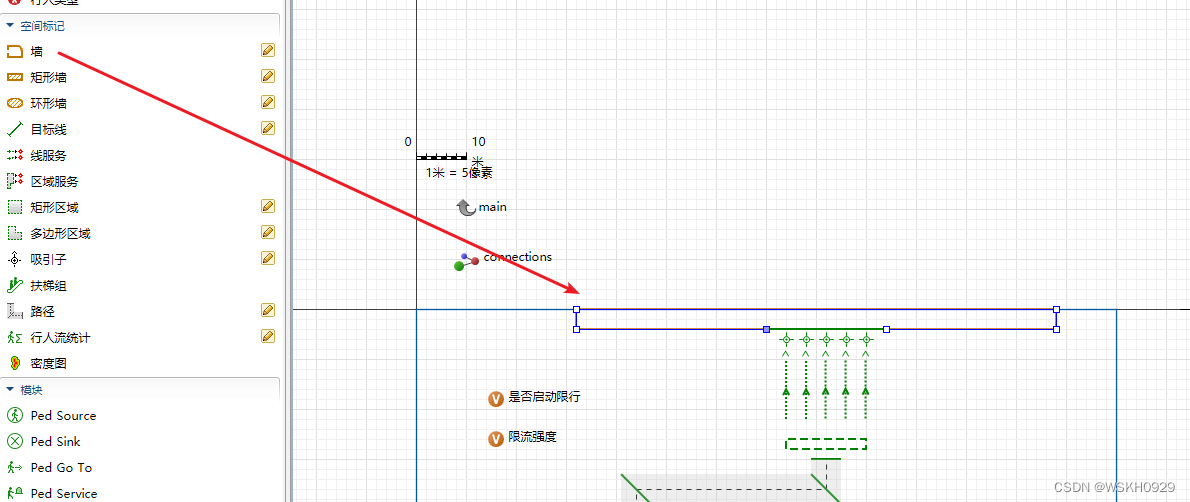Pick the Ped Sink block icon

[x=14, y=441]
